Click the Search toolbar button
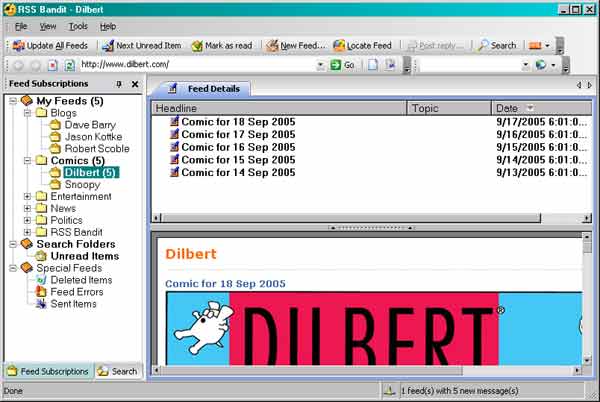The image size is (600, 402). [497, 46]
